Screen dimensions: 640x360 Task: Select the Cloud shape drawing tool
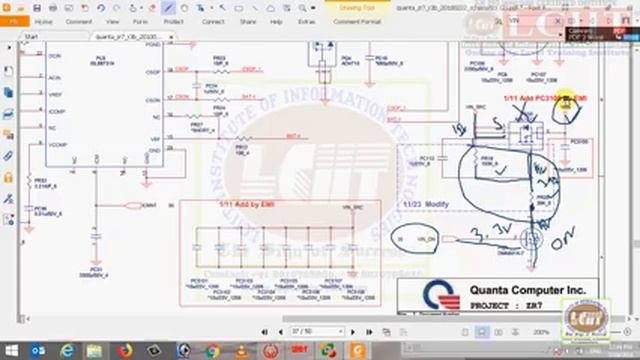click(271, 8)
